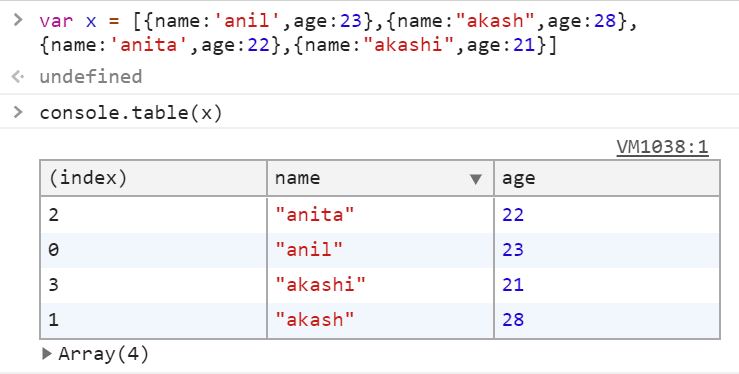Click index cell 1 in table
The width and height of the screenshot is (739, 374).
(154, 320)
